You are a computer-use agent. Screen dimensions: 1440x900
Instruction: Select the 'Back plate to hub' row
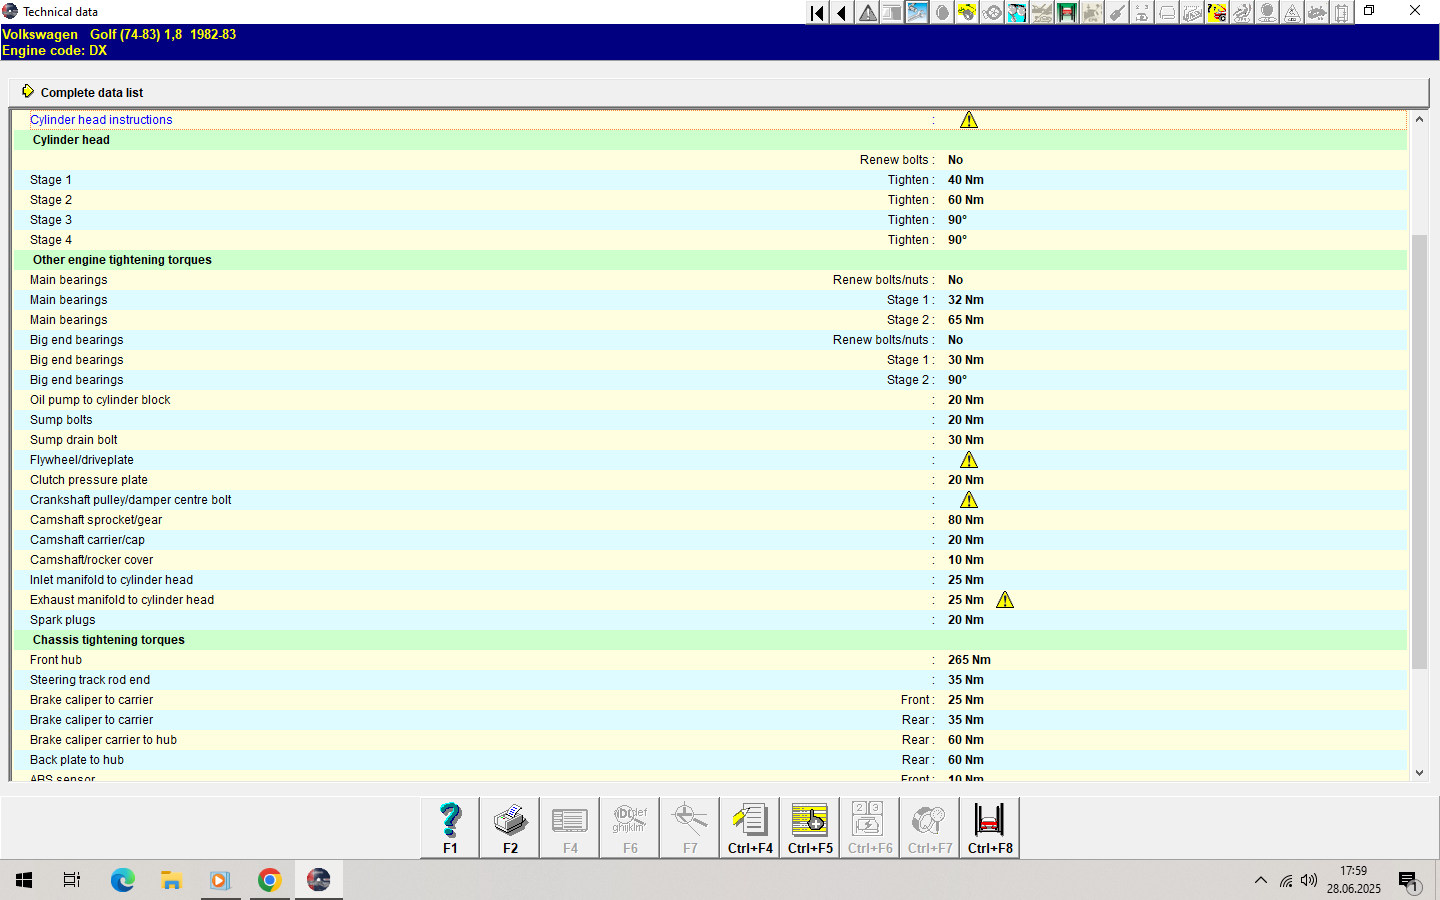710,760
